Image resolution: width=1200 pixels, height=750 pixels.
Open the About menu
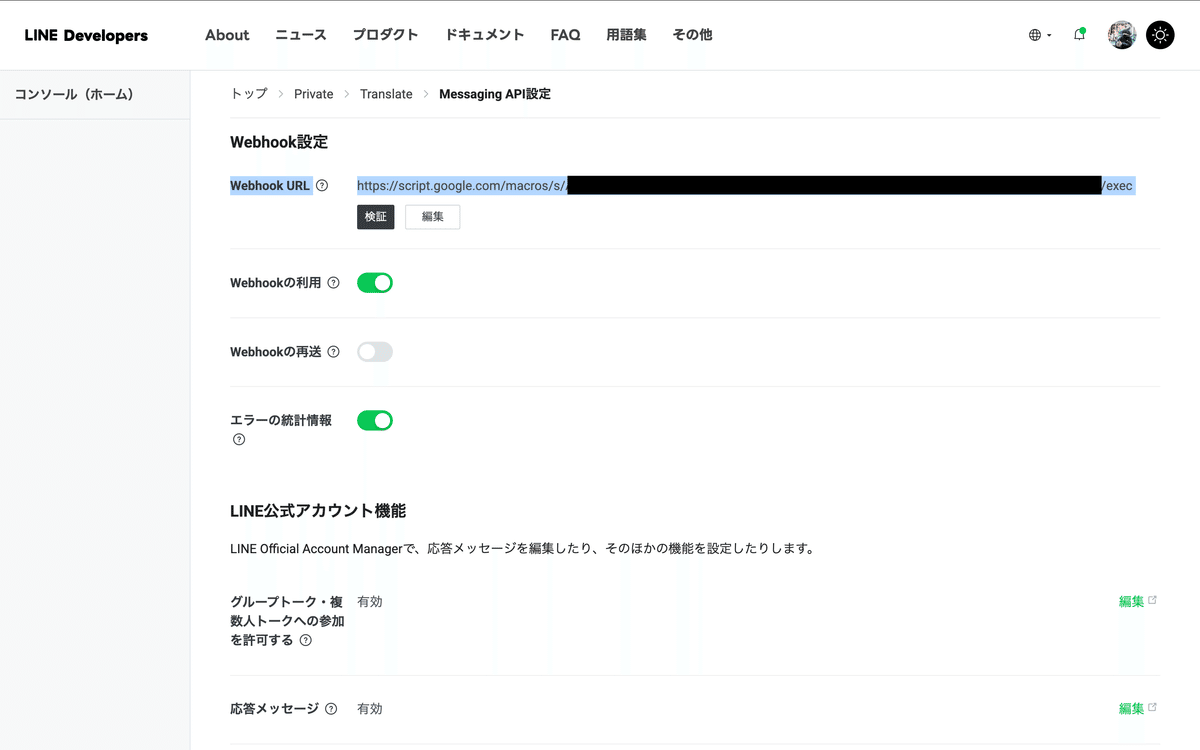227,35
